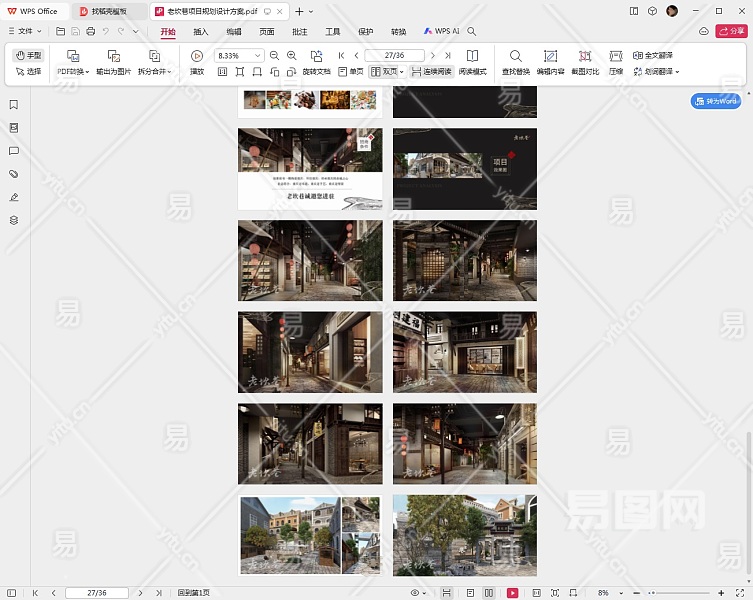Screen dimensions: 753x600
Task: Click the 查找替换 search icon
Action: click(x=515, y=57)
